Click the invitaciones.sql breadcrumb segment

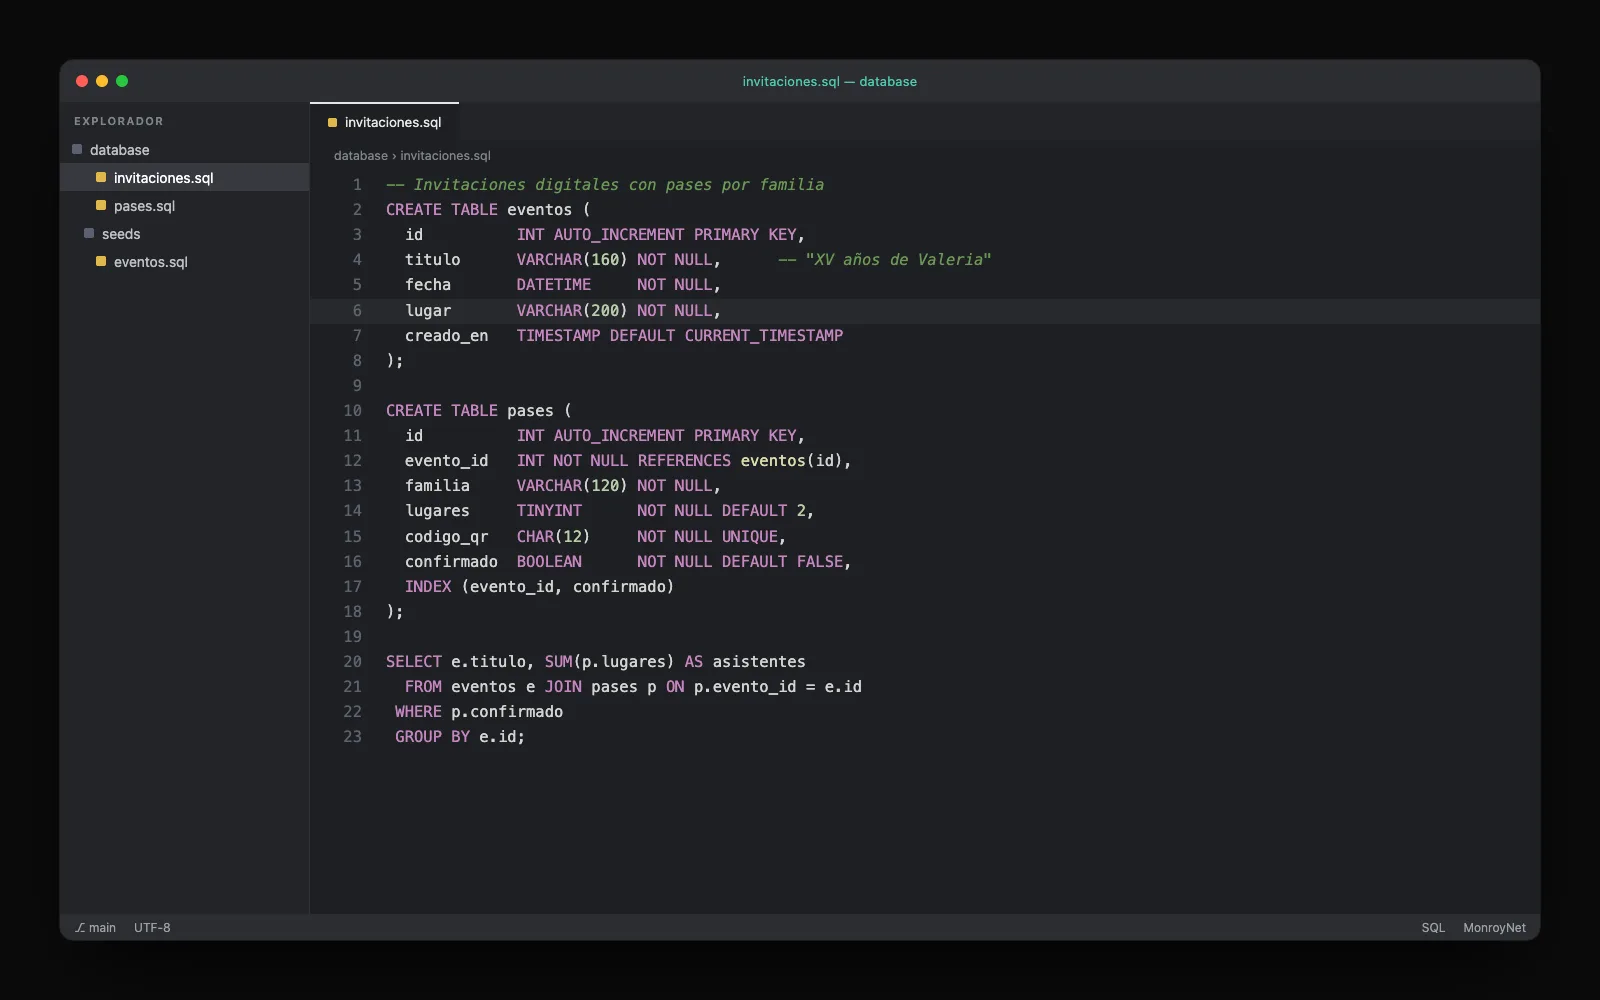(445, 156)
